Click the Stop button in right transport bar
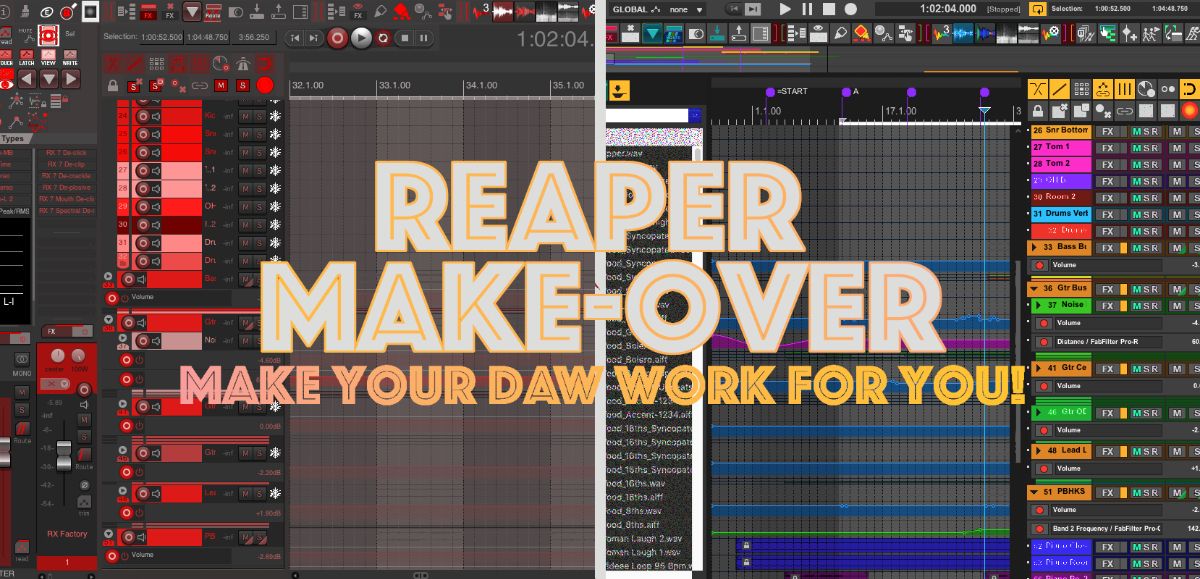 (830, 9)
